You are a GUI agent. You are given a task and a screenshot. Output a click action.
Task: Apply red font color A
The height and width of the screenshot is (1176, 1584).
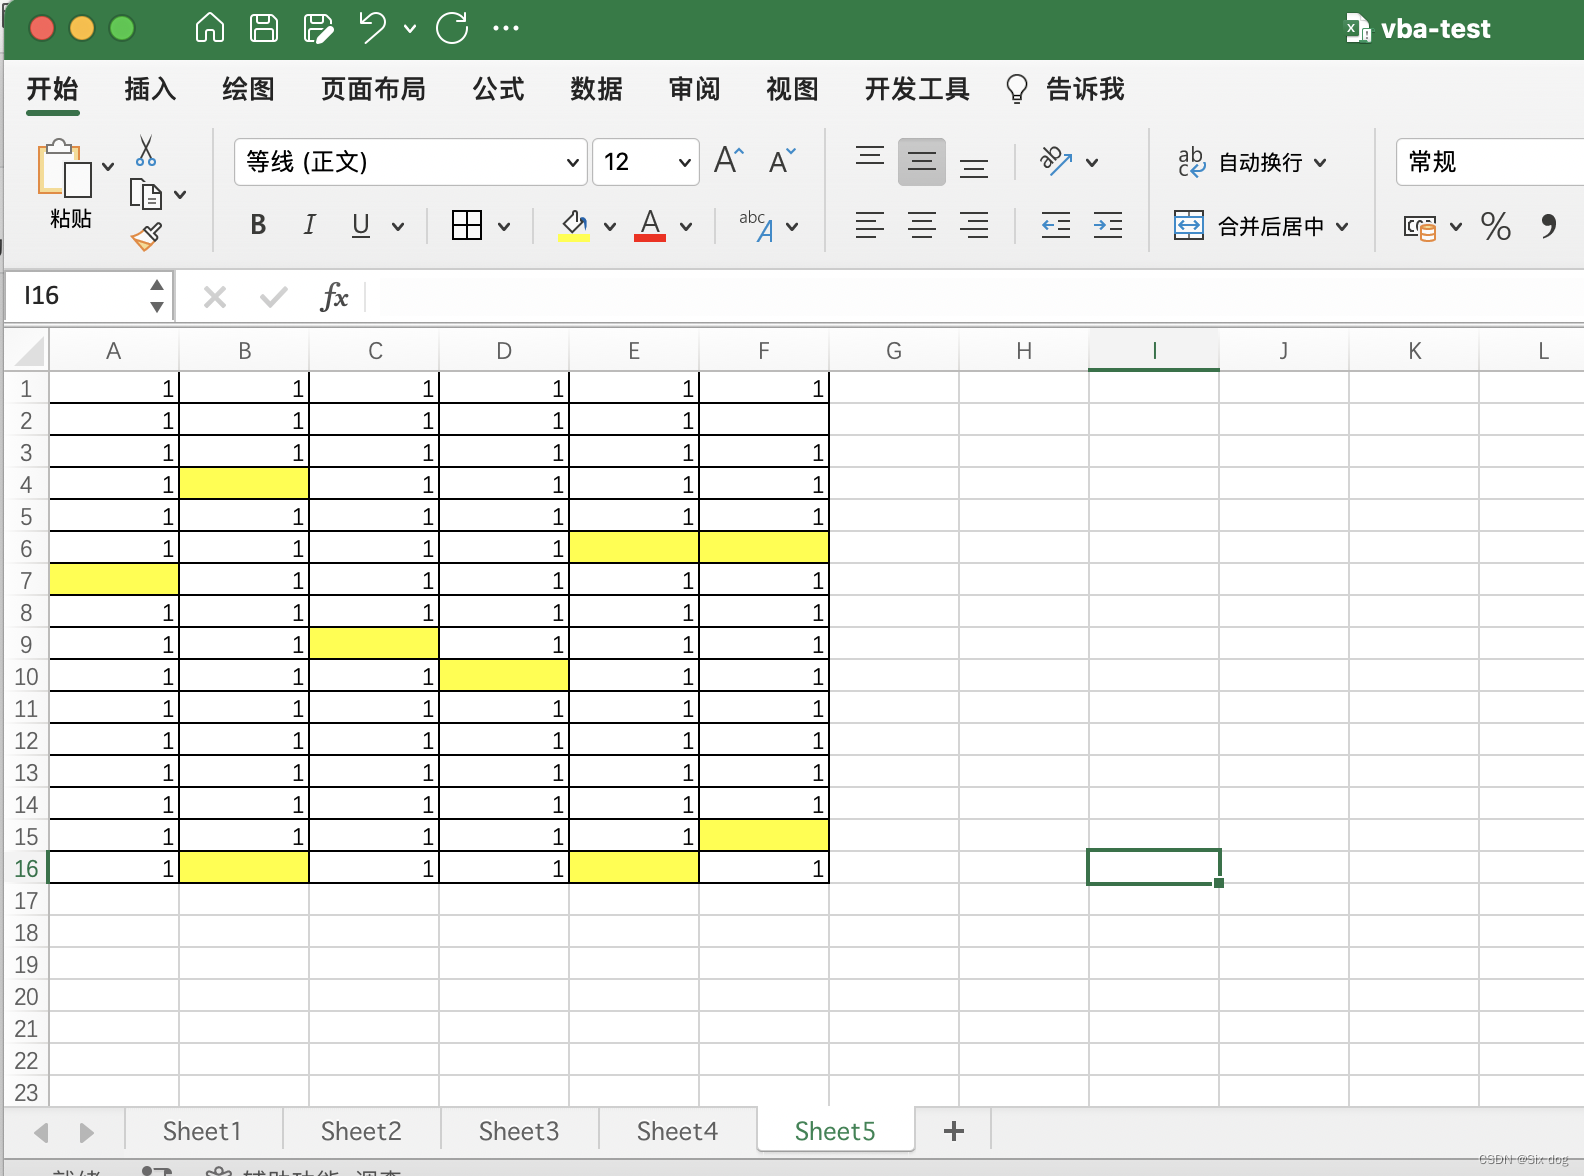click(650, 225)
